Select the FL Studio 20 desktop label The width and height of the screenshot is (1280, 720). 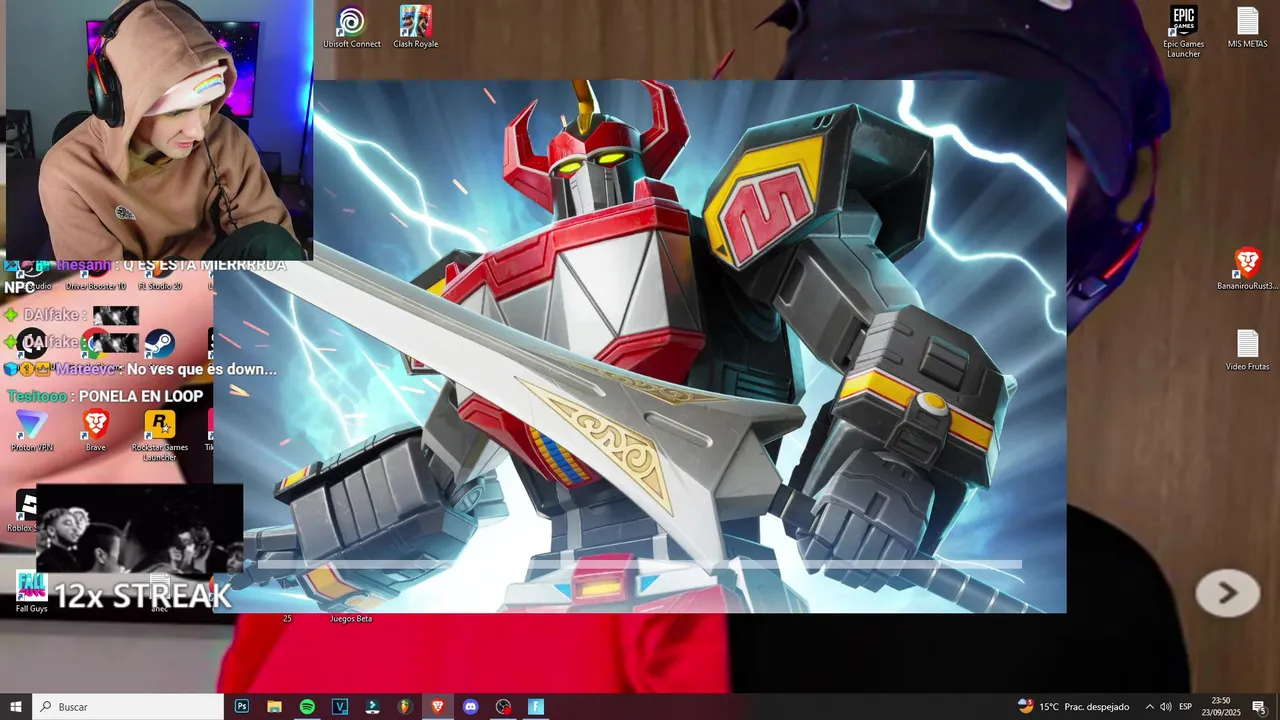click(x=160, y=286)
